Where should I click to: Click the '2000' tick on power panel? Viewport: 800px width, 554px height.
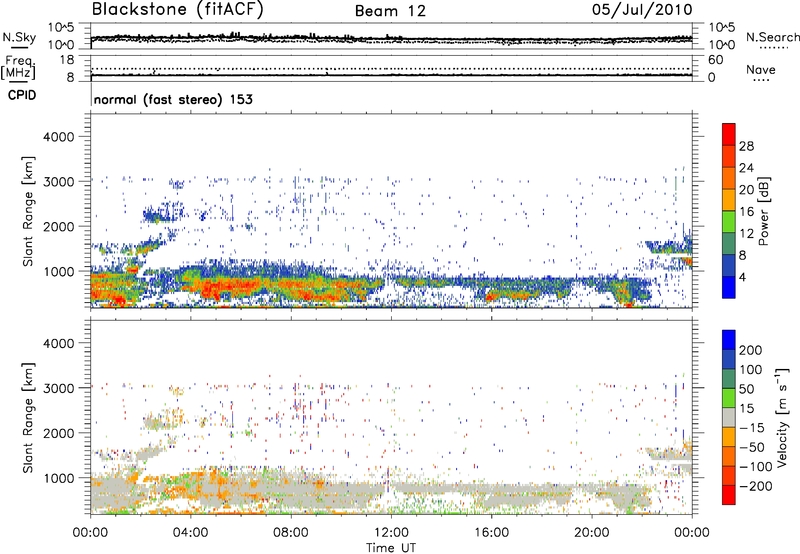pyautogui.click(x=59, y=226)
